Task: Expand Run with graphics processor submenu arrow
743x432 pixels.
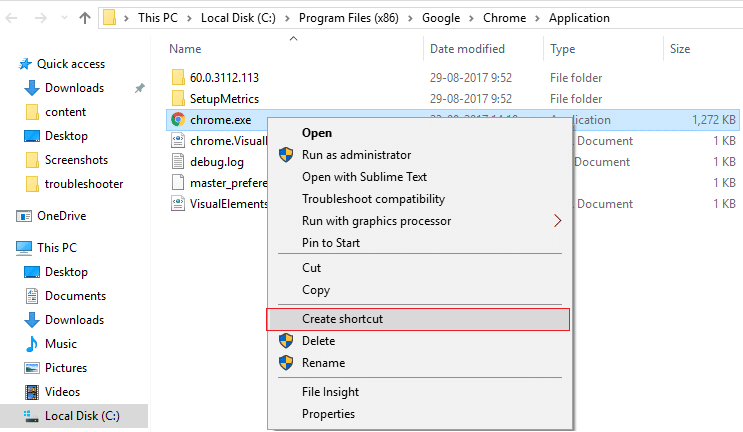Action: pyautogui.click(x=558, y=221)
